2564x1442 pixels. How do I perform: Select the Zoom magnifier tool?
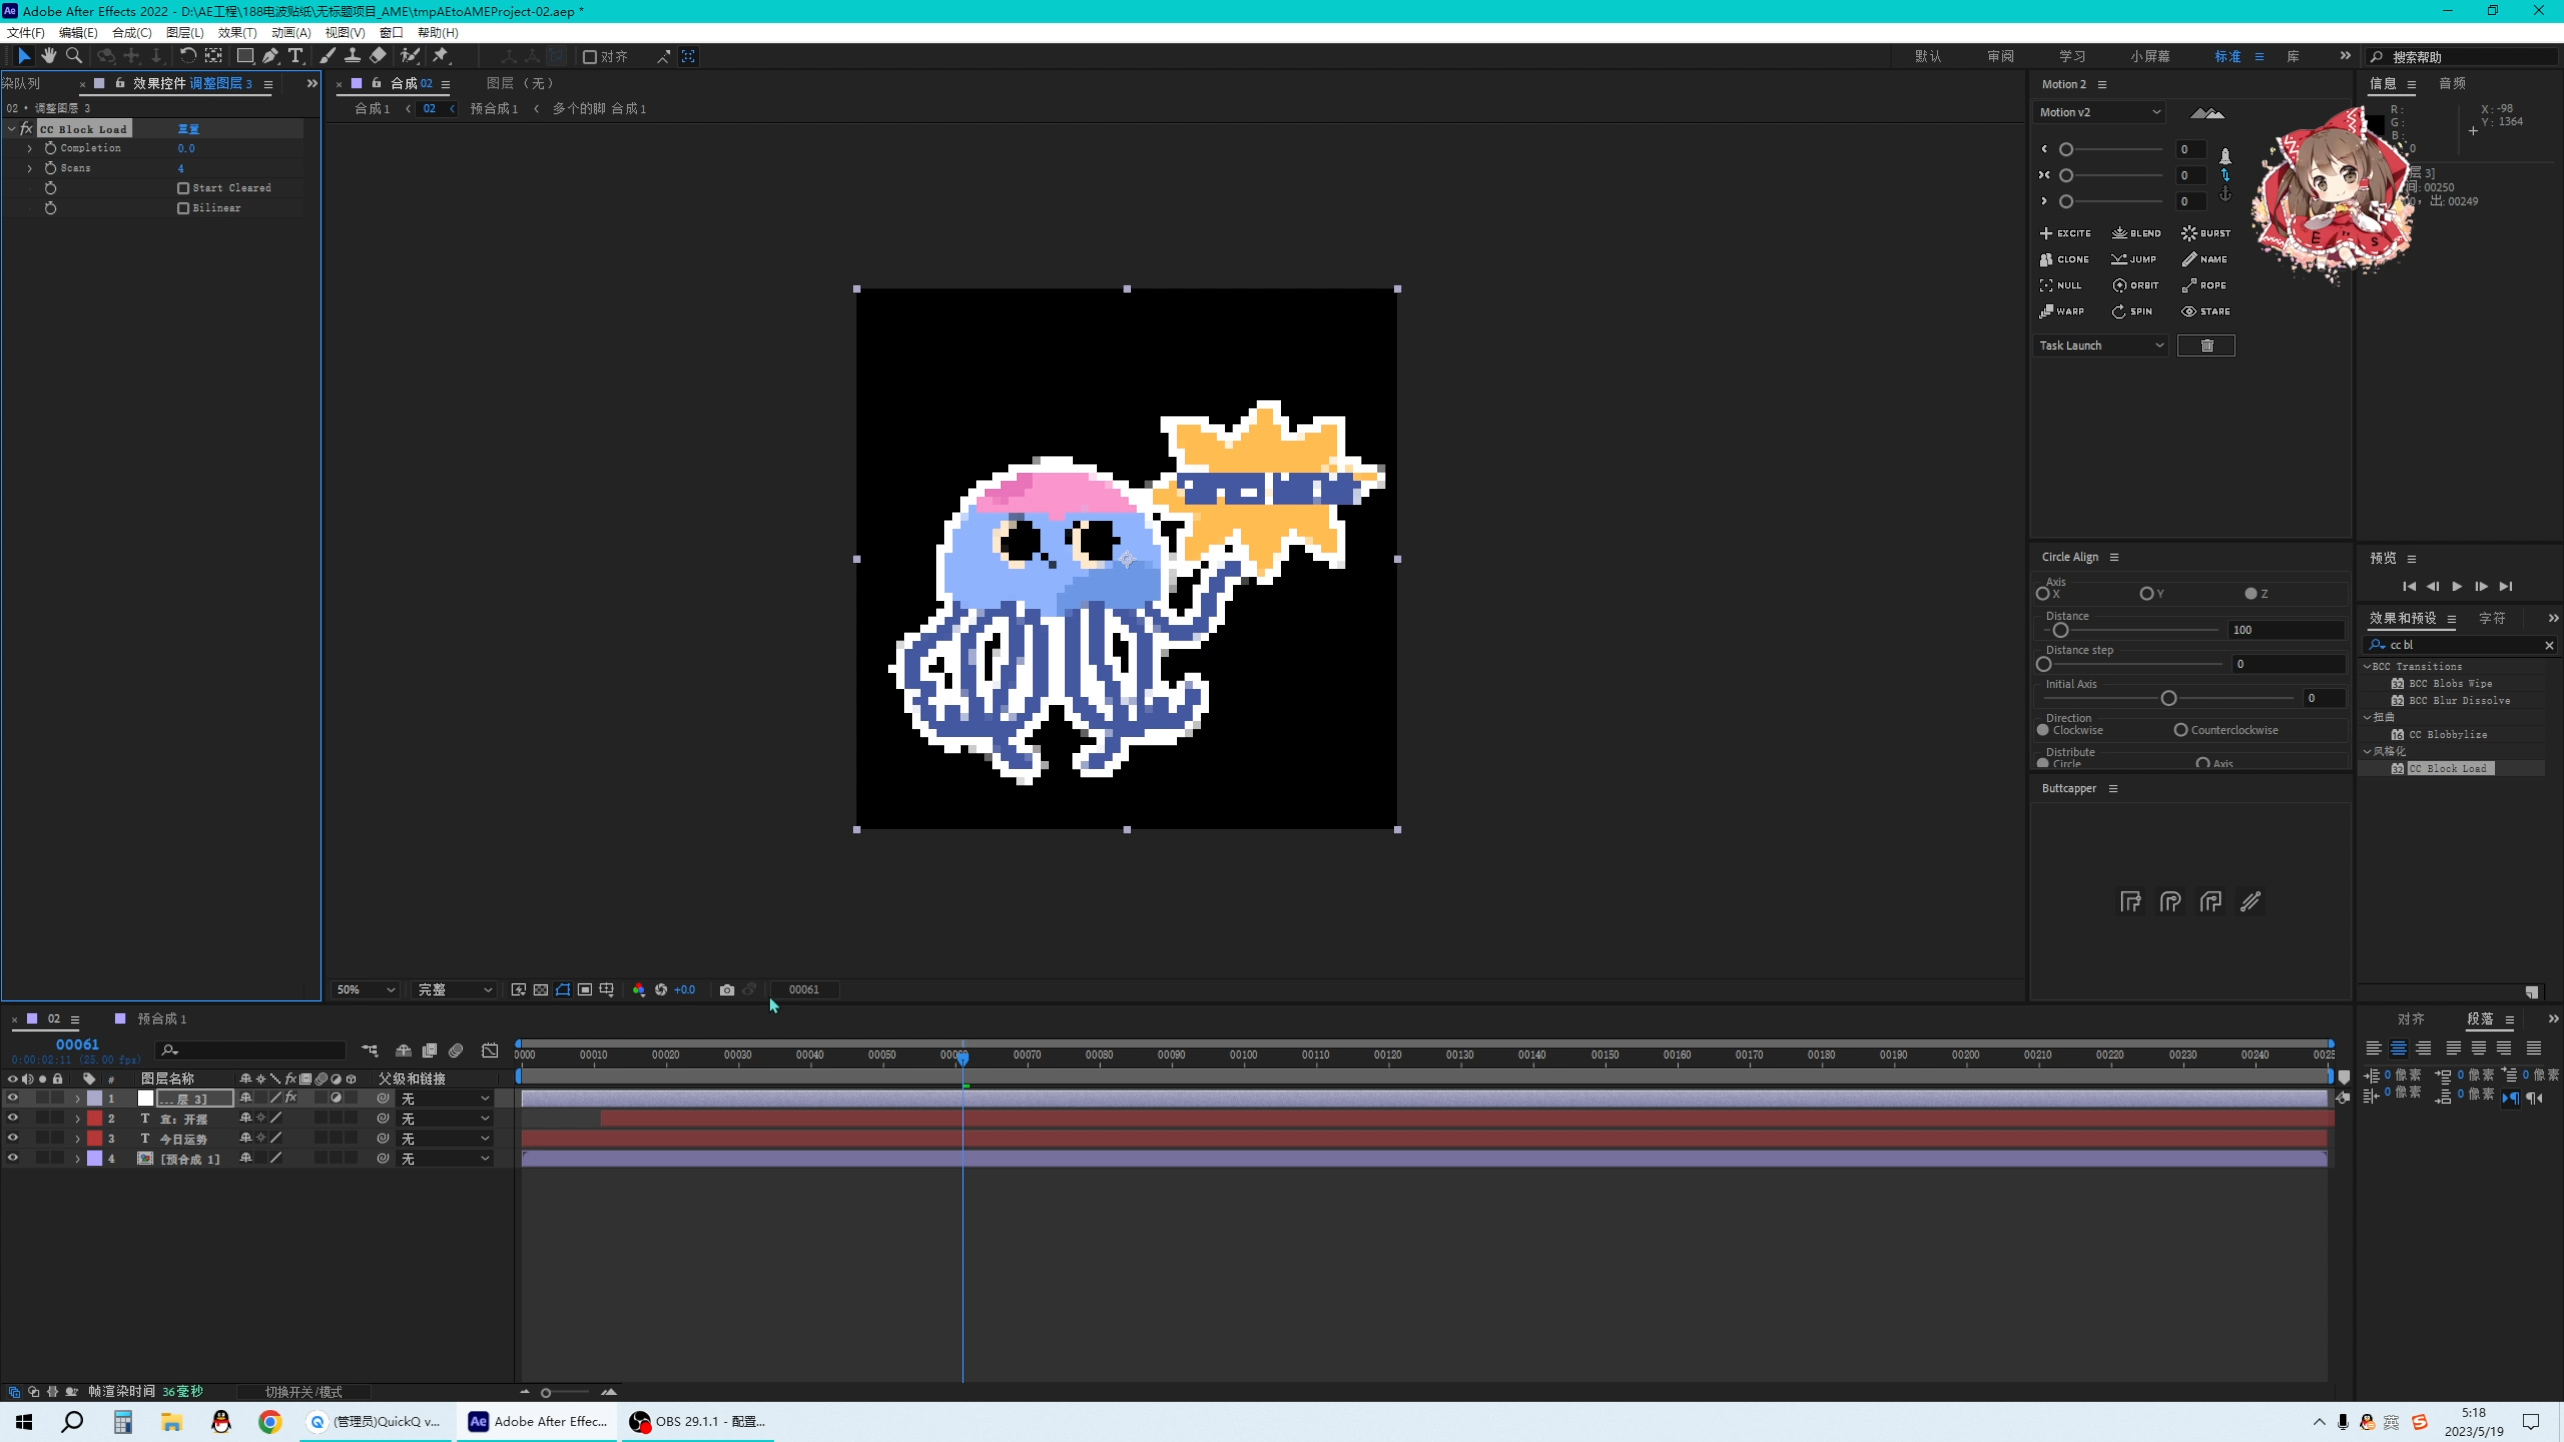[x=73, y=56]
